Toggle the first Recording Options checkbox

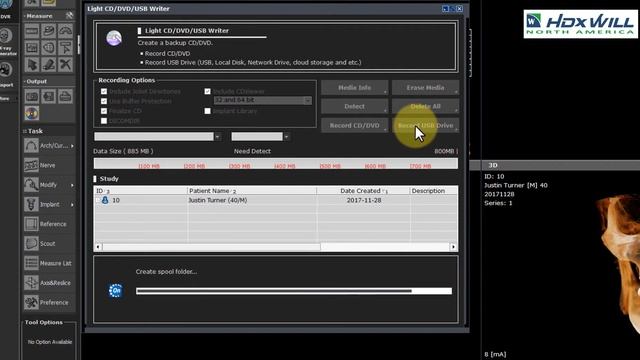point(104,91)
